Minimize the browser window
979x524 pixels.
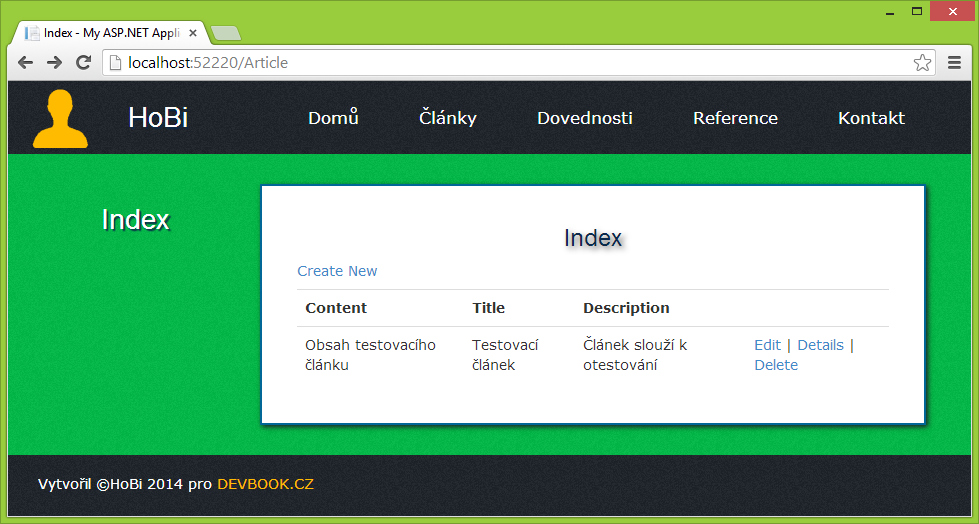[x=890, y=12]
